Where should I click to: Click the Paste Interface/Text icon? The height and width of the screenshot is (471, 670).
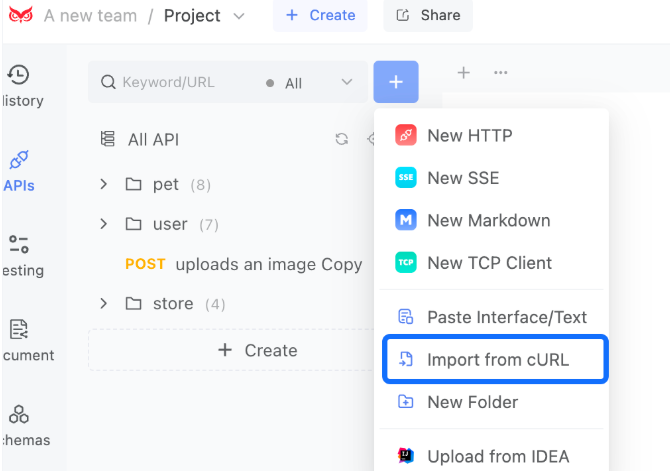[406, 317]
